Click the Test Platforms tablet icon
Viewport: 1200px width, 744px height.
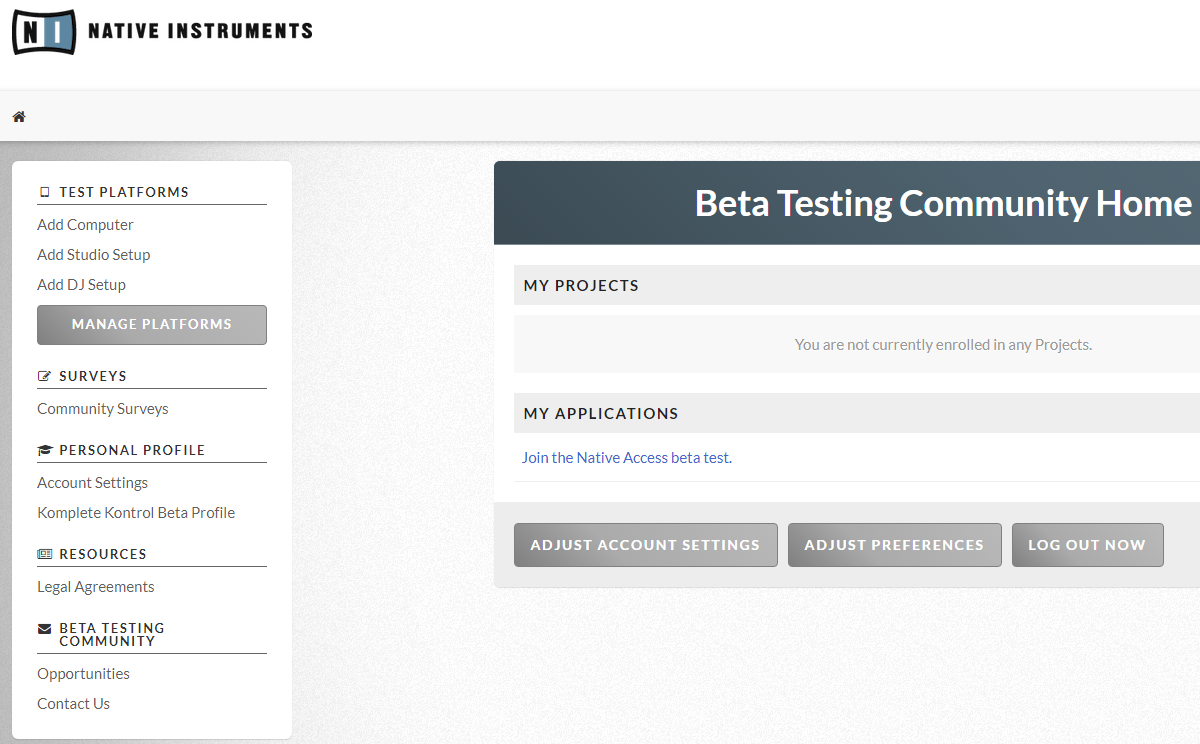pos(44,192)
